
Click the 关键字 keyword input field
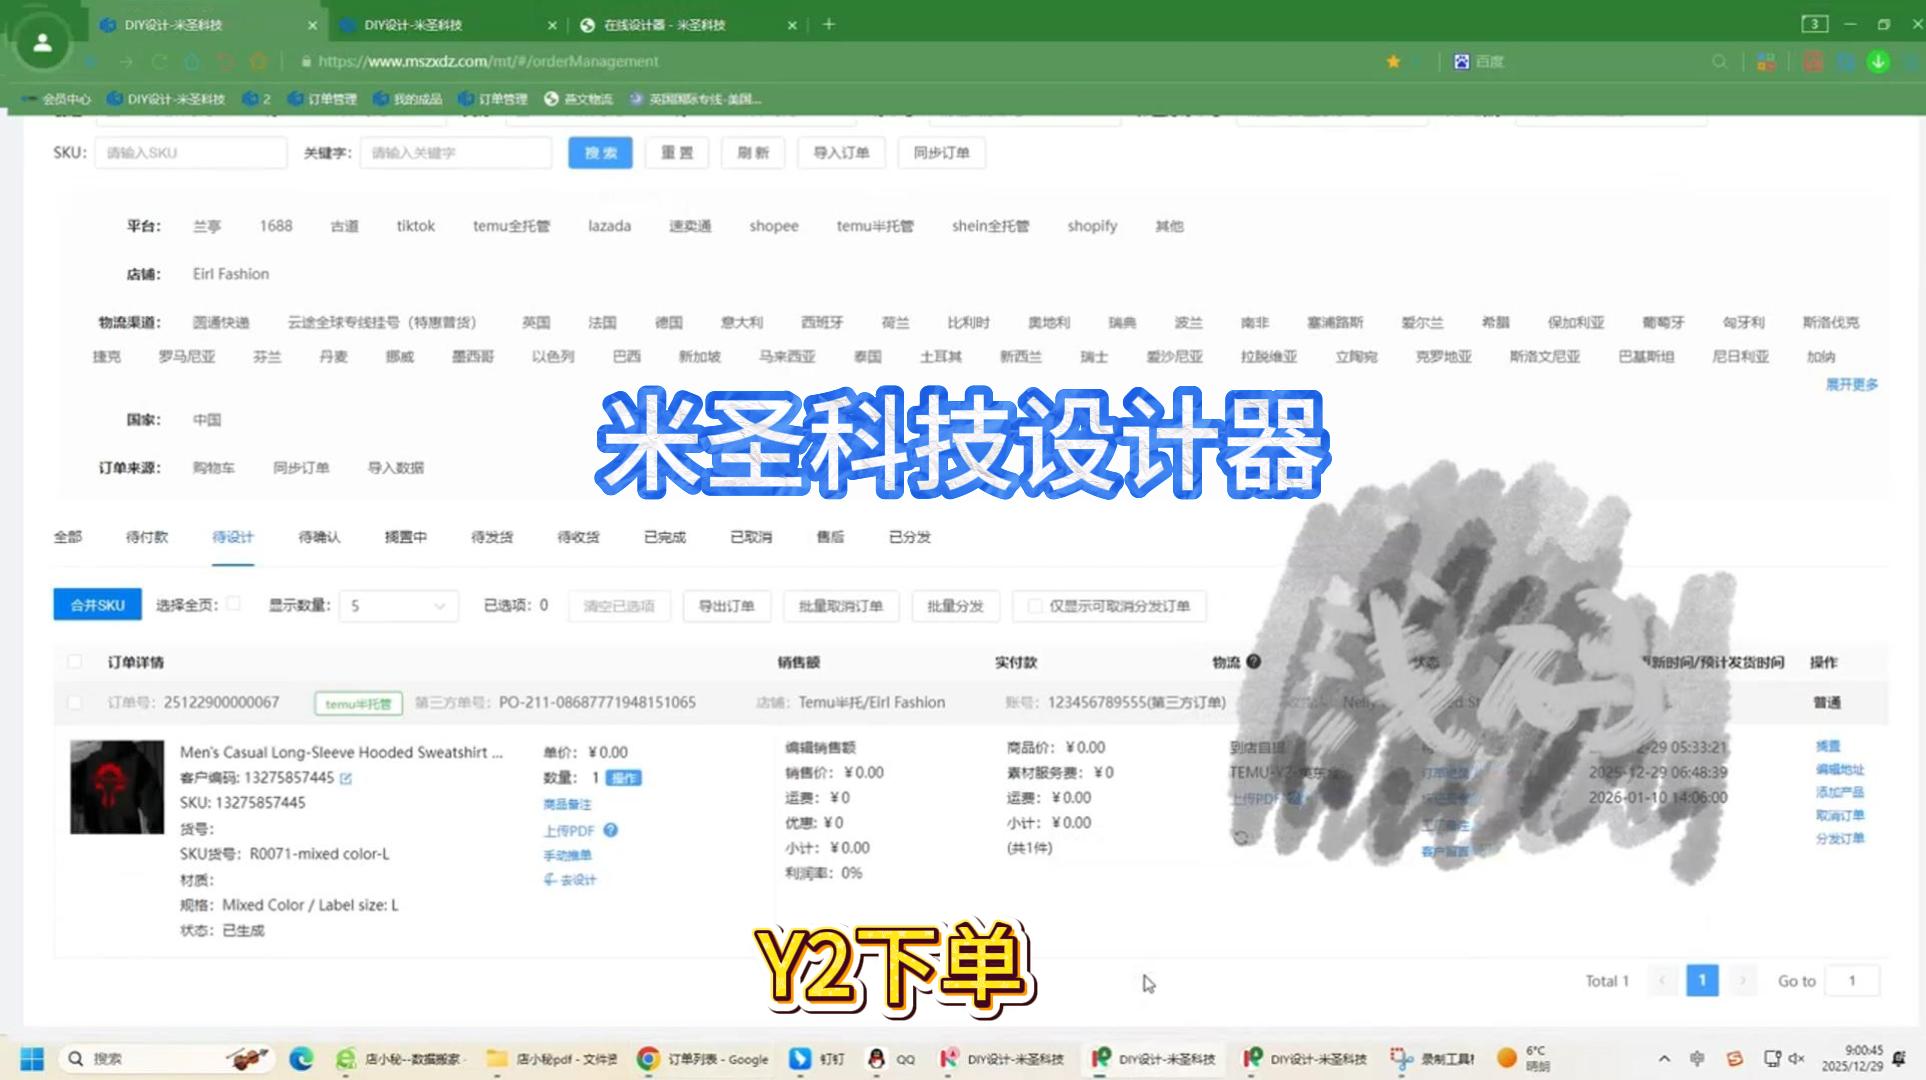coord(455,153)
